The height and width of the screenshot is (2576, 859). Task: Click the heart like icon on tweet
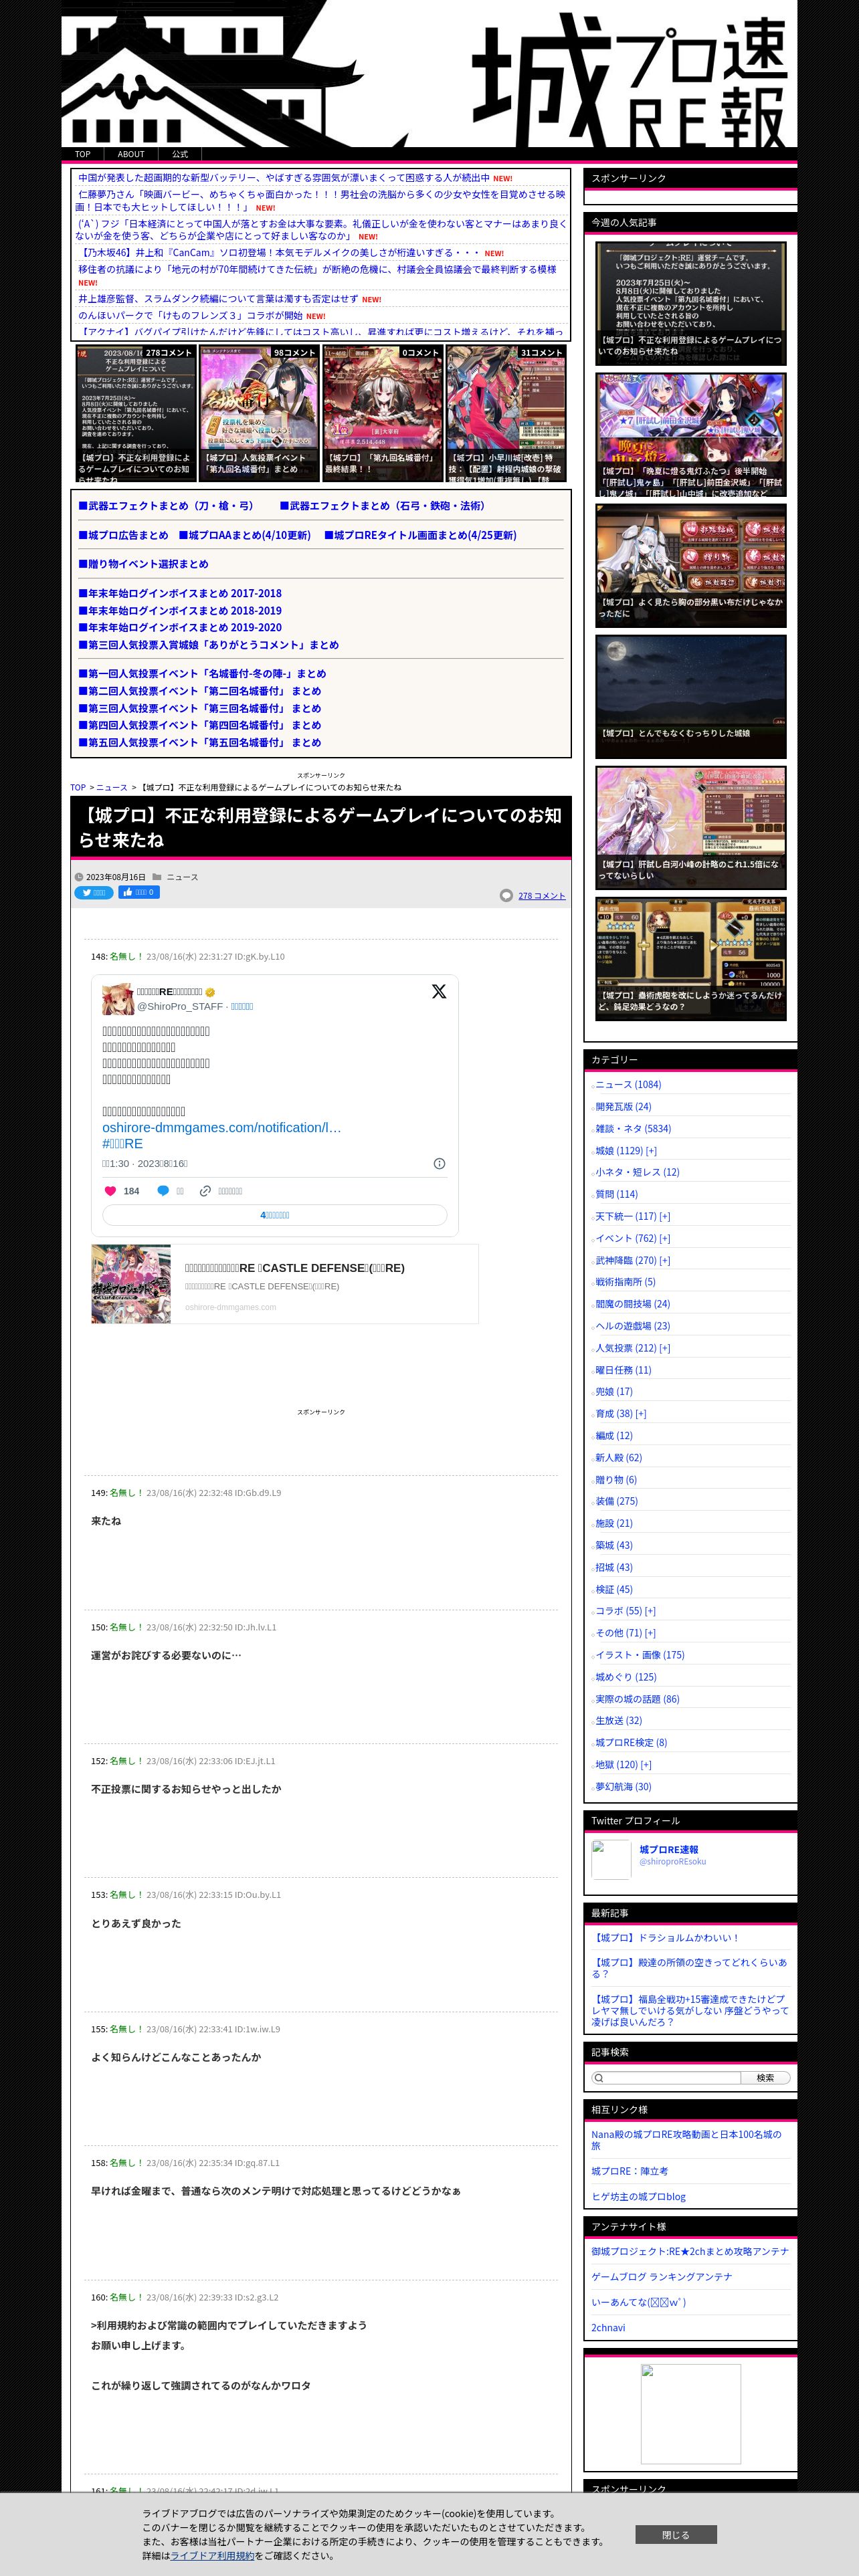[110, 1191]
